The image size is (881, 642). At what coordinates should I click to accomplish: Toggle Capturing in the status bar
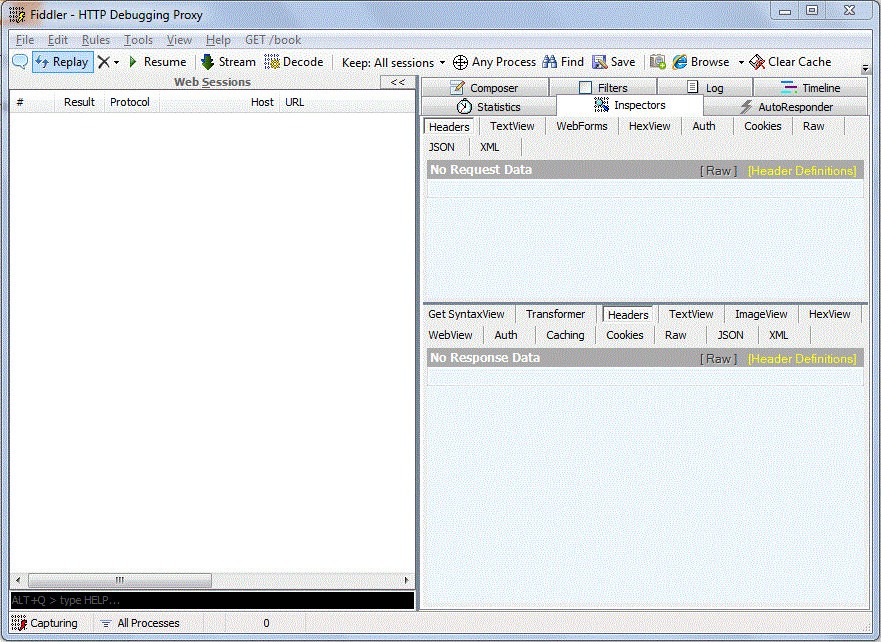pos(44,623)
